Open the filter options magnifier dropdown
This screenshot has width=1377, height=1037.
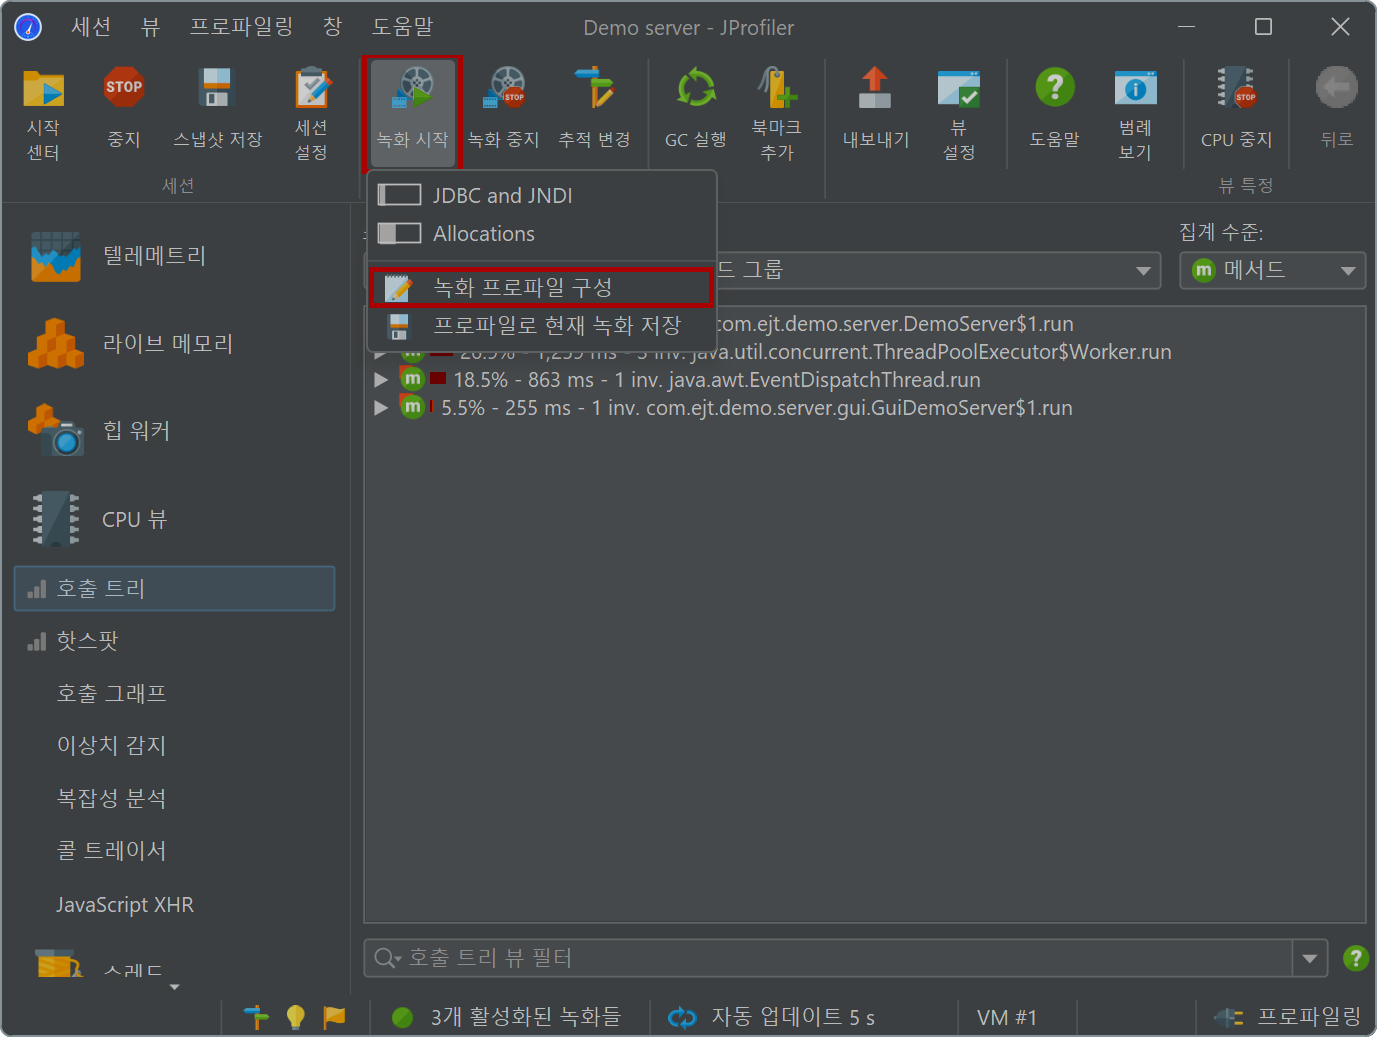coord(387,958)
